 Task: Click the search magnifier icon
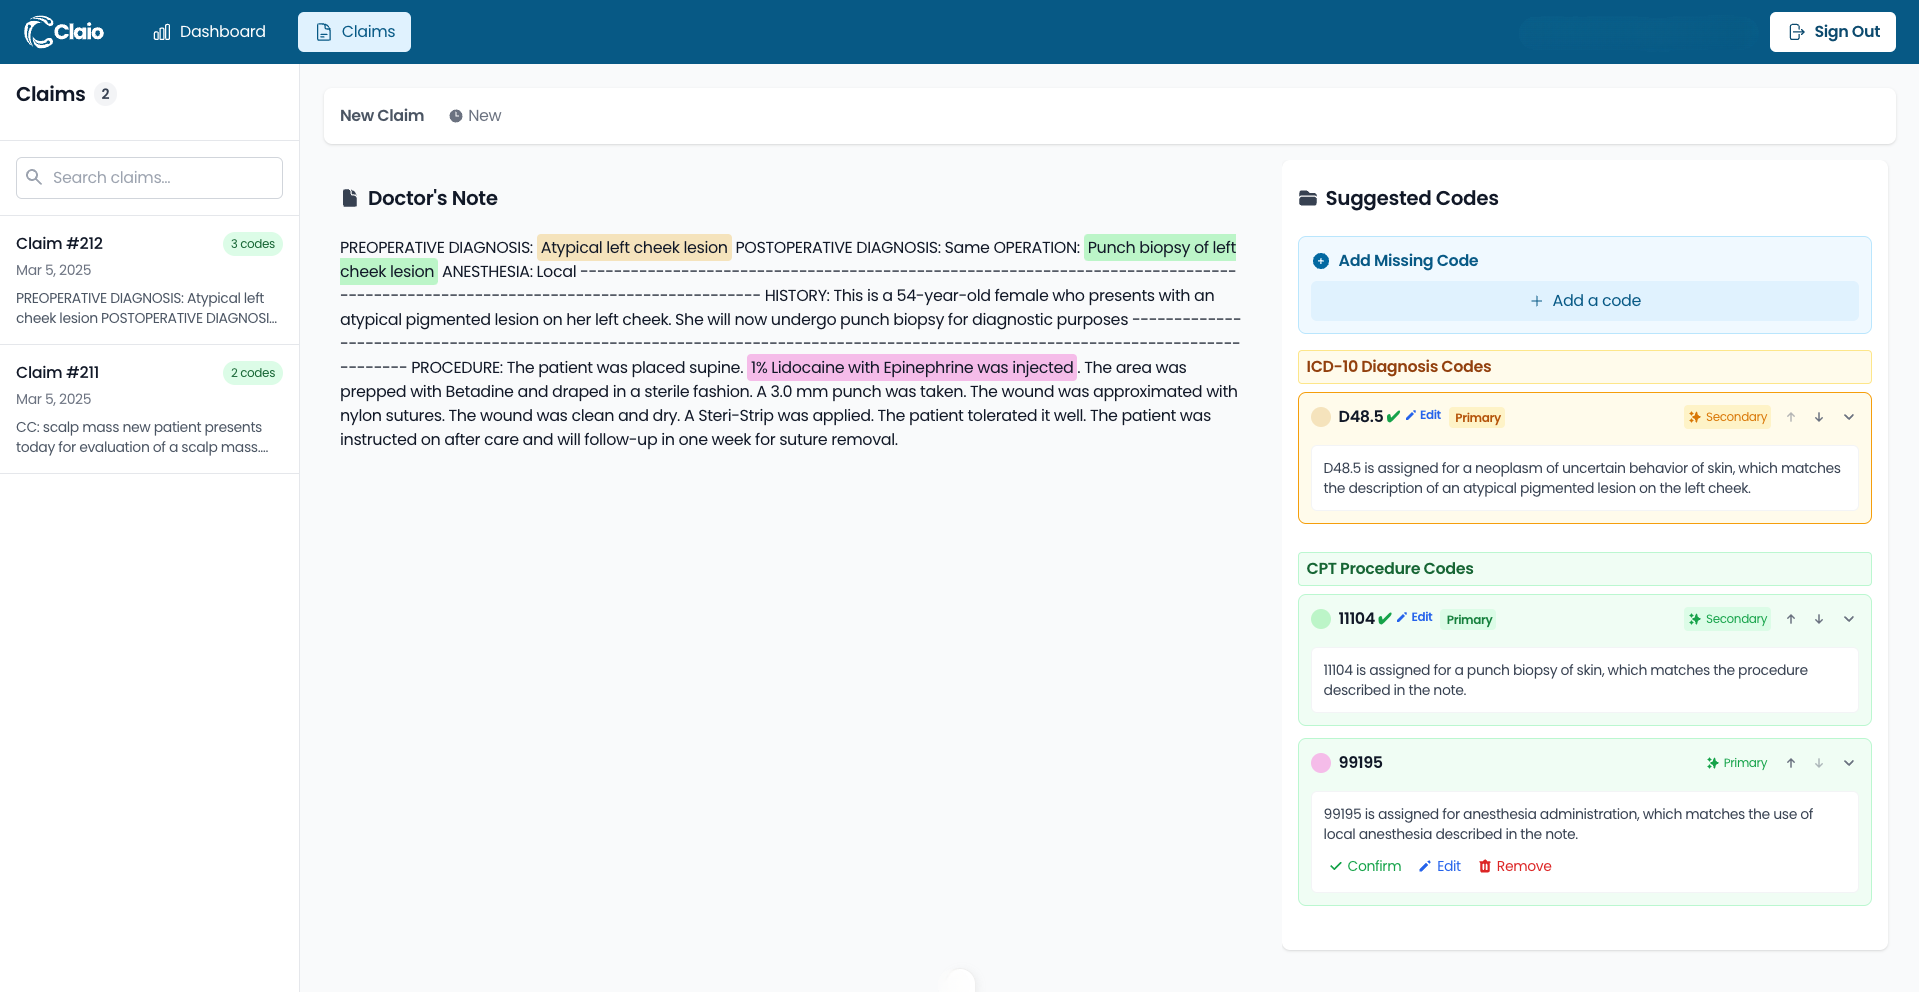pos(34,177)
